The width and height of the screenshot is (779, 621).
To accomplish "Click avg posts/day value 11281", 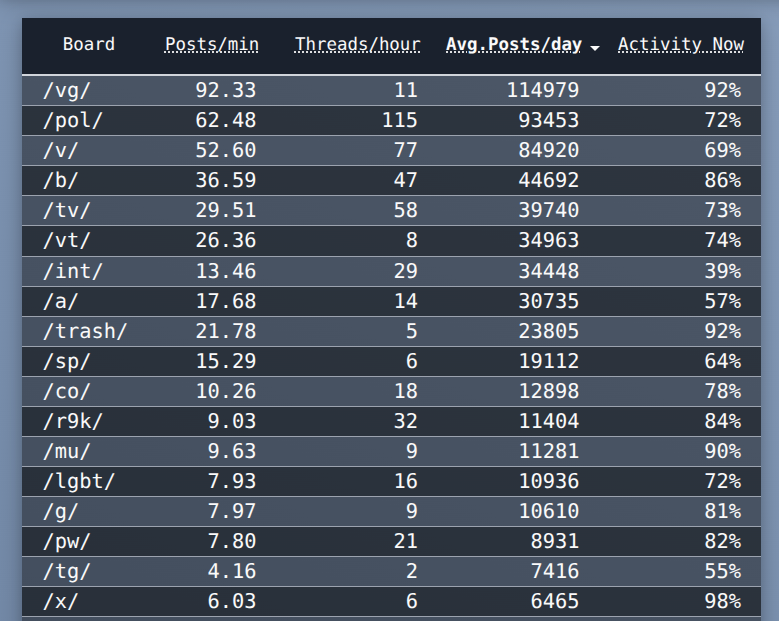I will tap(549, 451).
